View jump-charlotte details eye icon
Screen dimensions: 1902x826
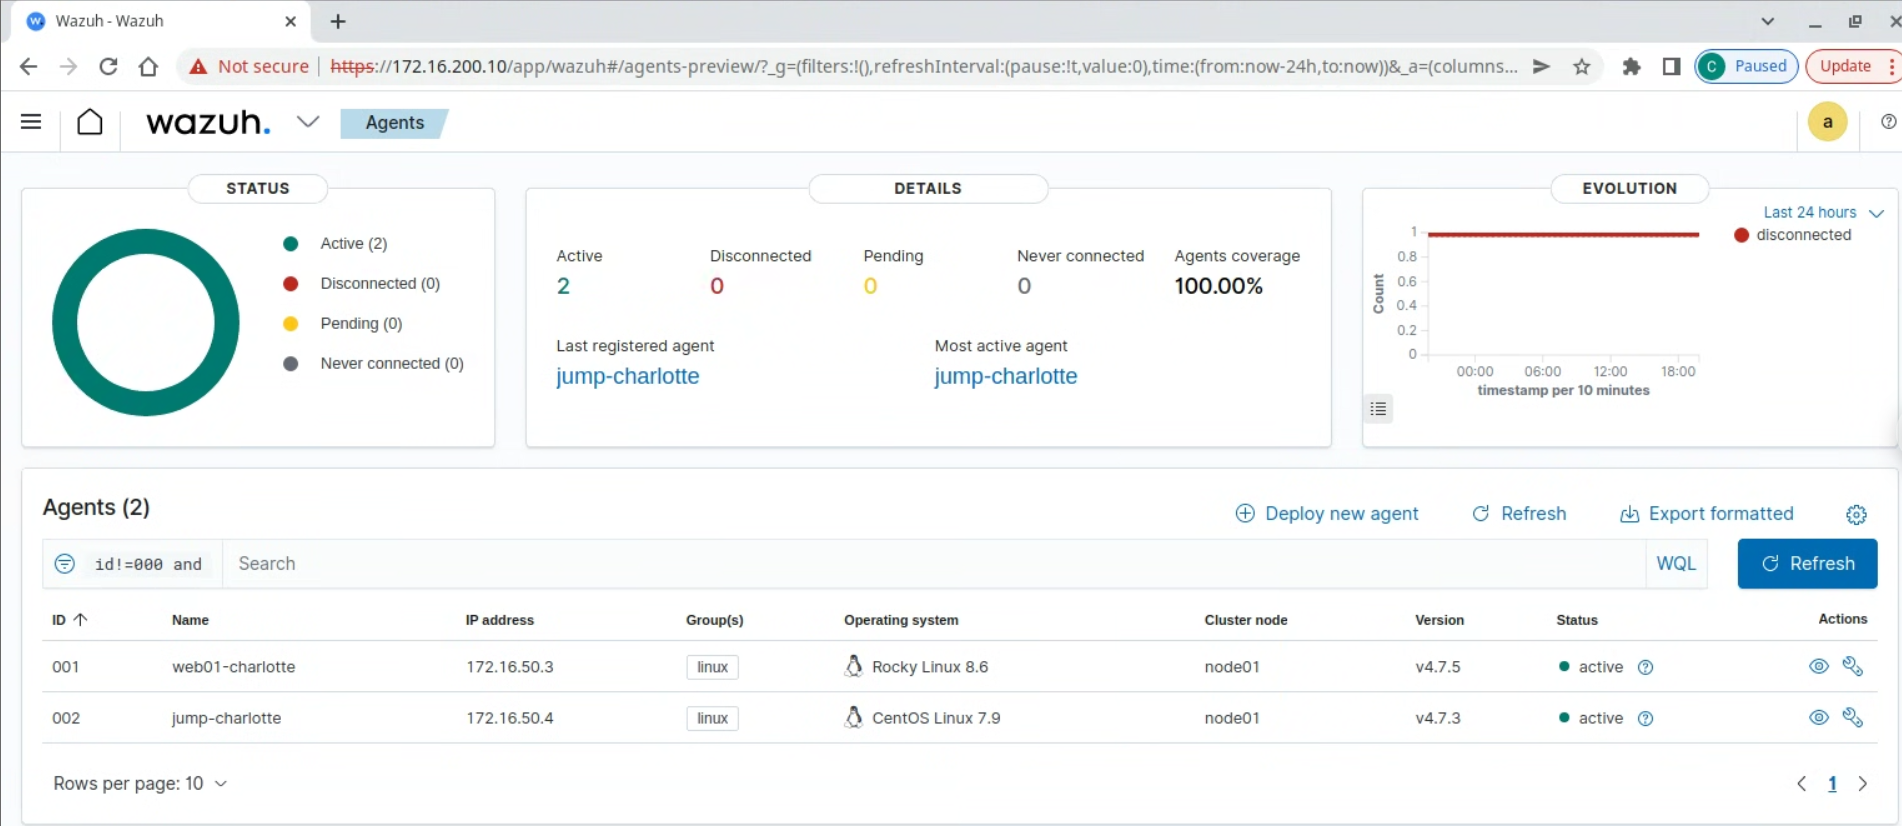click(1818, 717)
